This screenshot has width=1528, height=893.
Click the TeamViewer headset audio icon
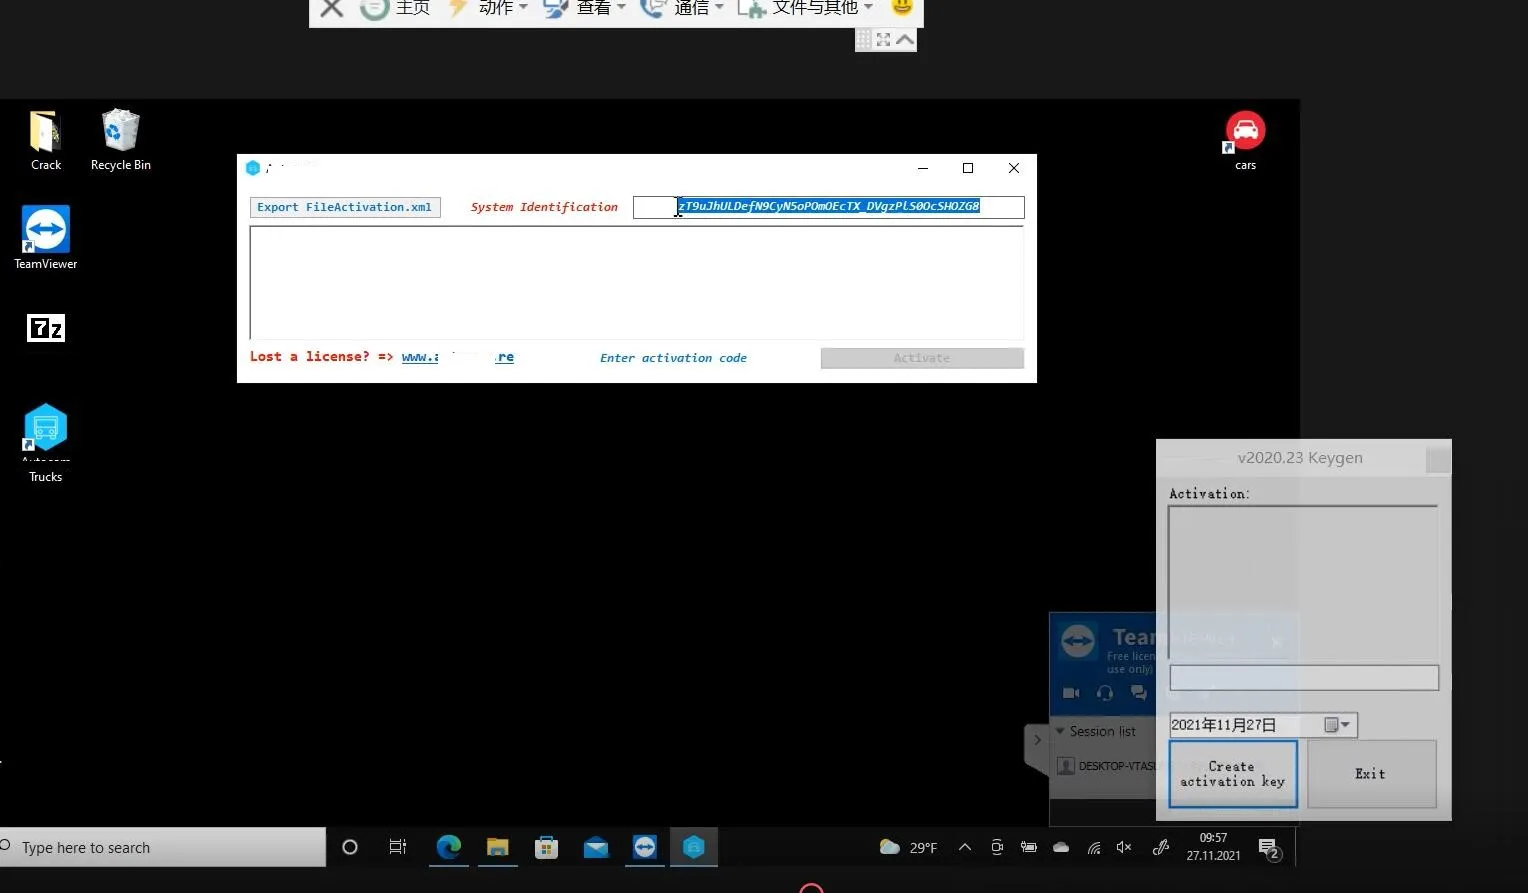coord(1104,693)
